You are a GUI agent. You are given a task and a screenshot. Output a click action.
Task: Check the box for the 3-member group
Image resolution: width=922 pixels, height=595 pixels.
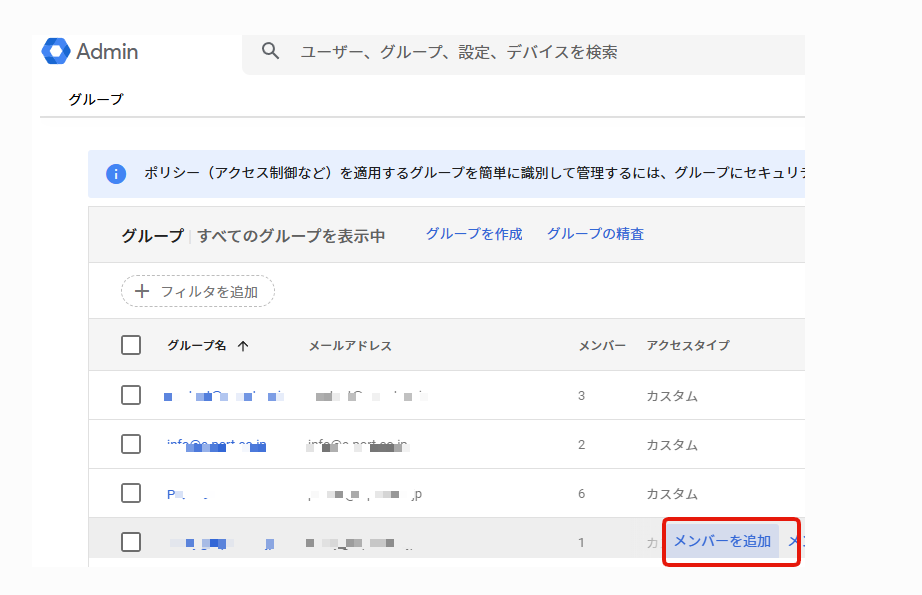(x=131, y=395)
